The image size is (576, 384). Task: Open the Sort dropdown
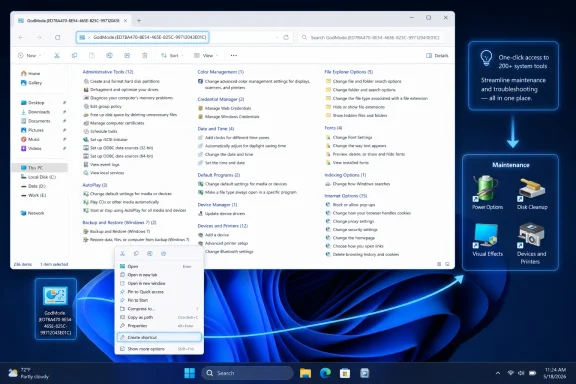(x=172, y=55)
